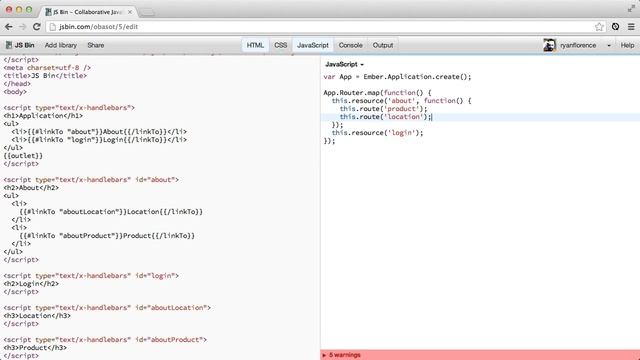Click the extension icon beside the star
Image resolution: width=640 pixels, height=360 pixels.
pyautogui.click(x=615, y=27)
